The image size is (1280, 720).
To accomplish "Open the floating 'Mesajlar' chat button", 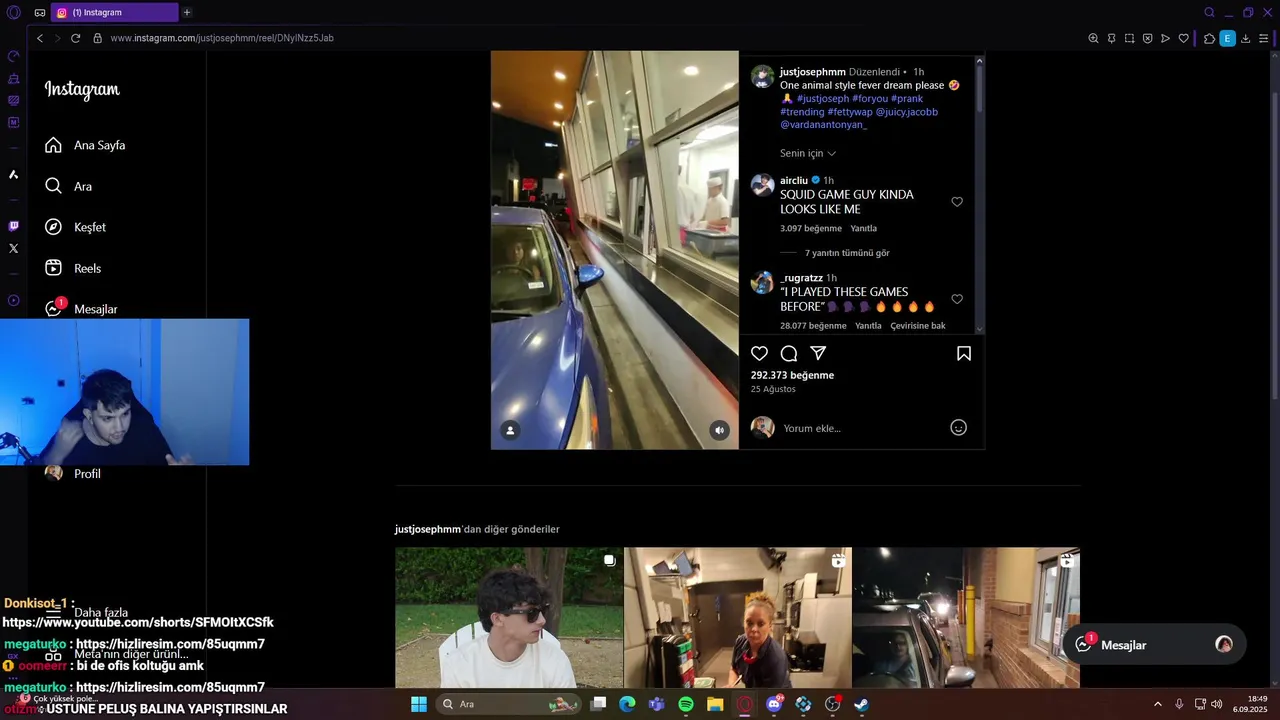I will point(1154,645).
